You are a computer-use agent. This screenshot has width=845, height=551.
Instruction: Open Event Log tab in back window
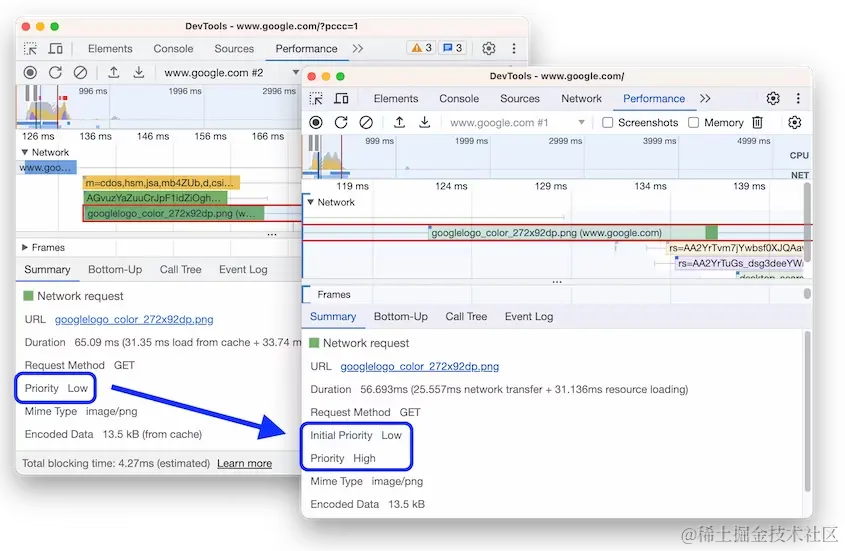pyautogui.click(x=243, y=270)
